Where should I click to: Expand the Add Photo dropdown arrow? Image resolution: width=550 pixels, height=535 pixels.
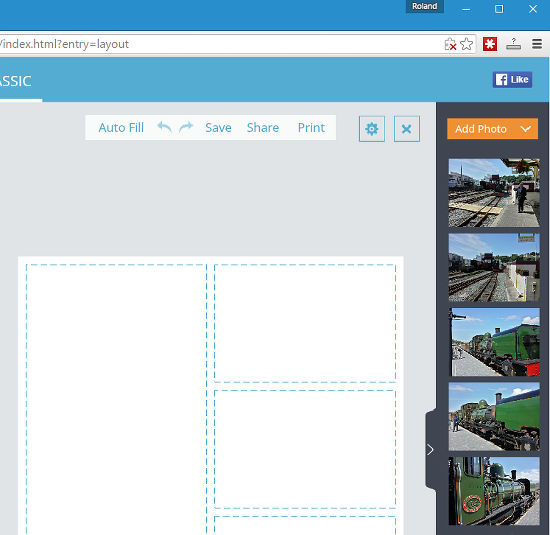526,129
